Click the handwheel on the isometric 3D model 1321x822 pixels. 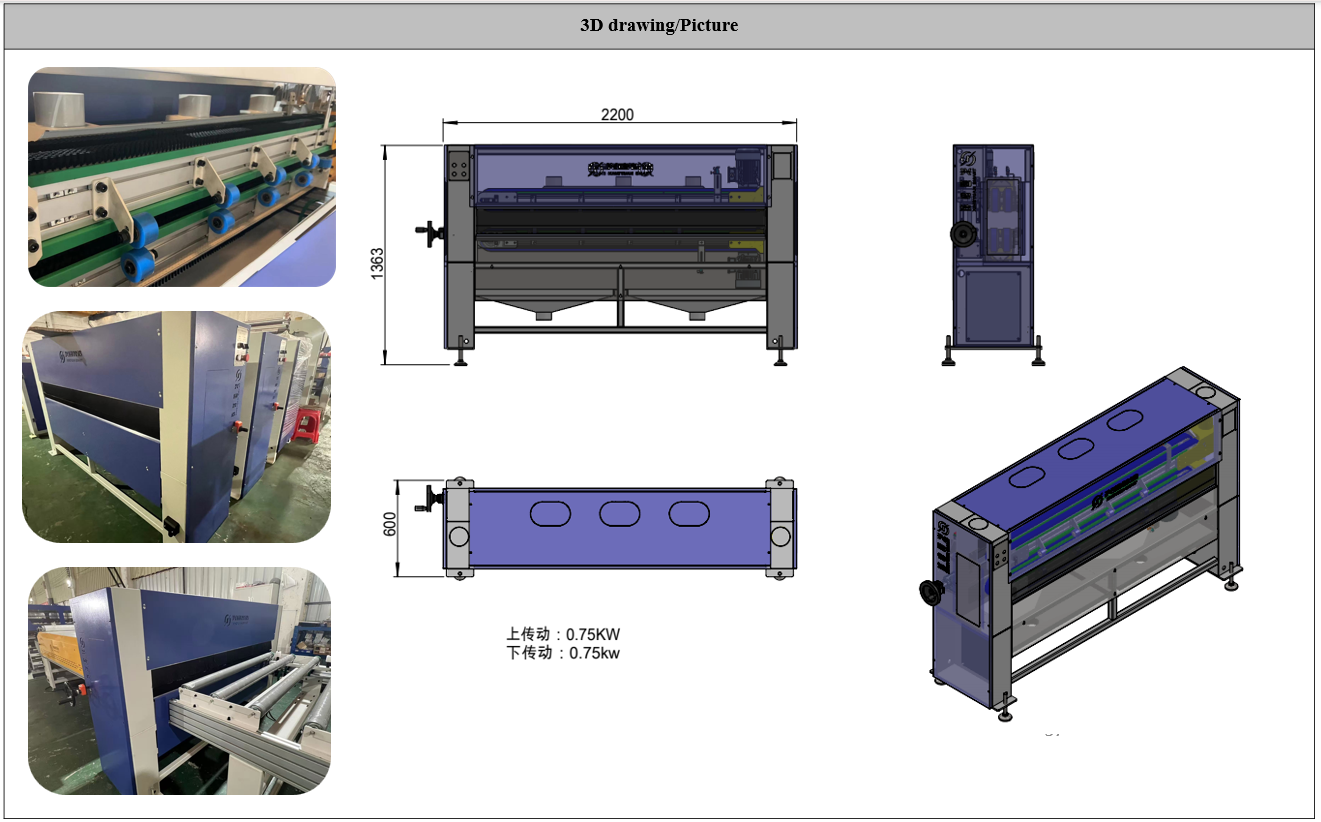click(x=931, y=592)
